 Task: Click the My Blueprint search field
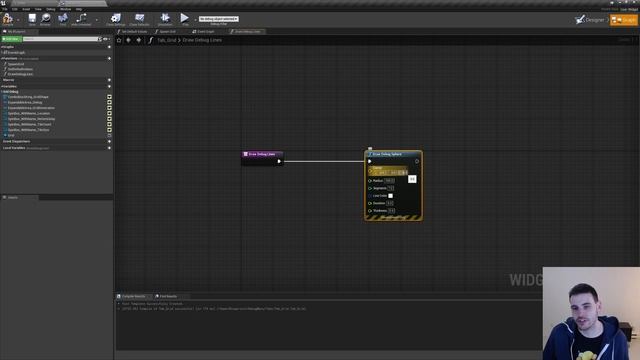(61, 39)
